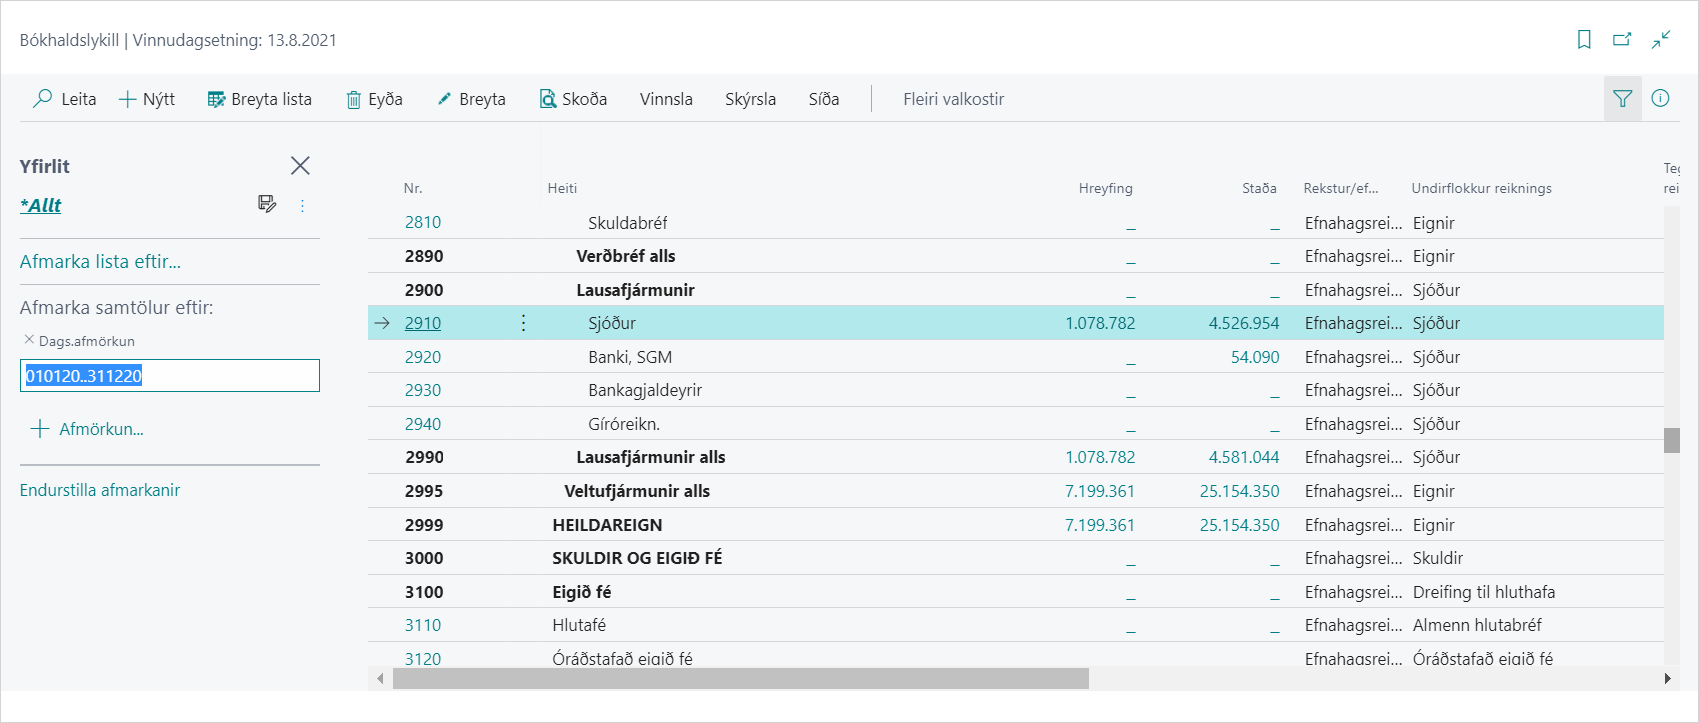Toggle the filter pane funnel icon
The width and height of the screenshot is (1699, 723).
[x=1622, y=98]
